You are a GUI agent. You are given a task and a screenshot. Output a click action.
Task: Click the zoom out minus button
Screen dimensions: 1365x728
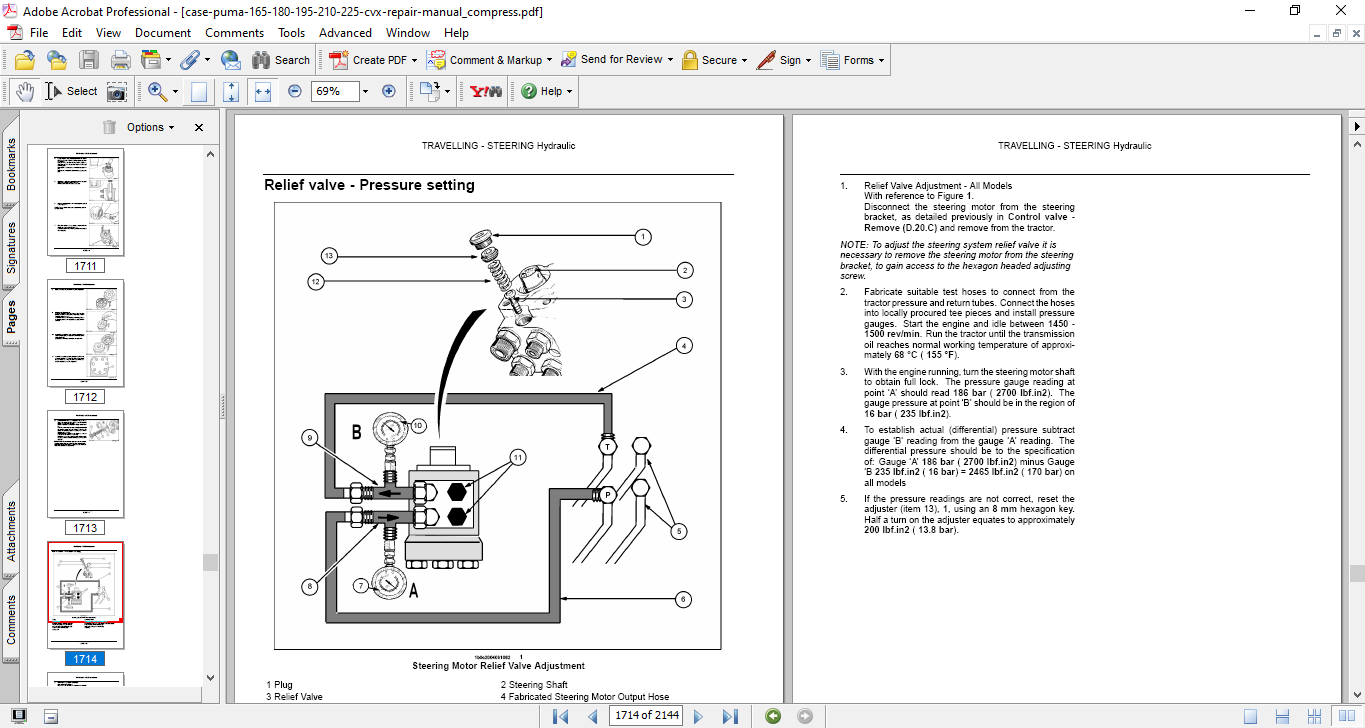tap(294, 91)
